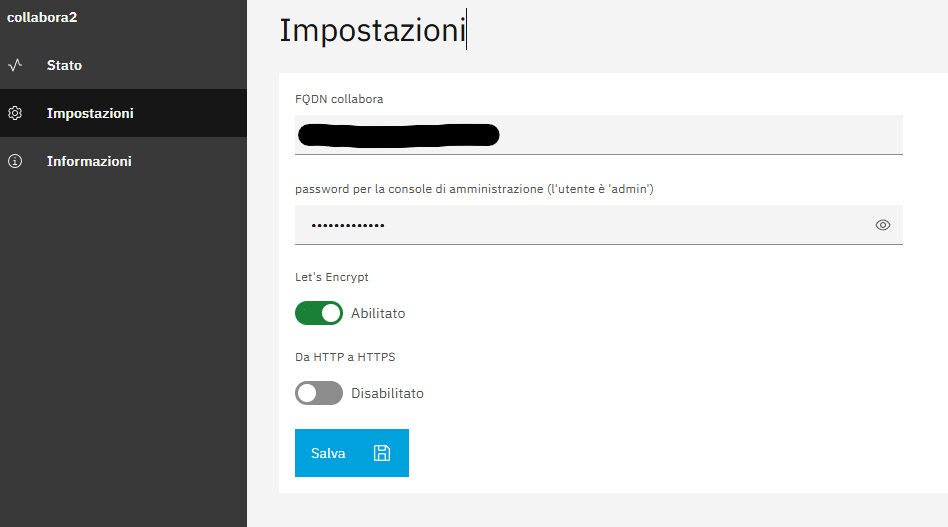Show password using the eye icon
This screenshot has height=527, width=948.
click(882, 225)
